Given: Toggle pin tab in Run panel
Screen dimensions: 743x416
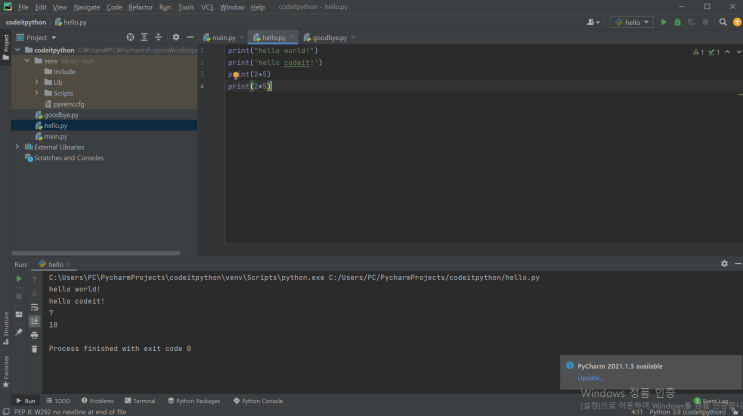Looking at the screenshot, I should [18, 332].
